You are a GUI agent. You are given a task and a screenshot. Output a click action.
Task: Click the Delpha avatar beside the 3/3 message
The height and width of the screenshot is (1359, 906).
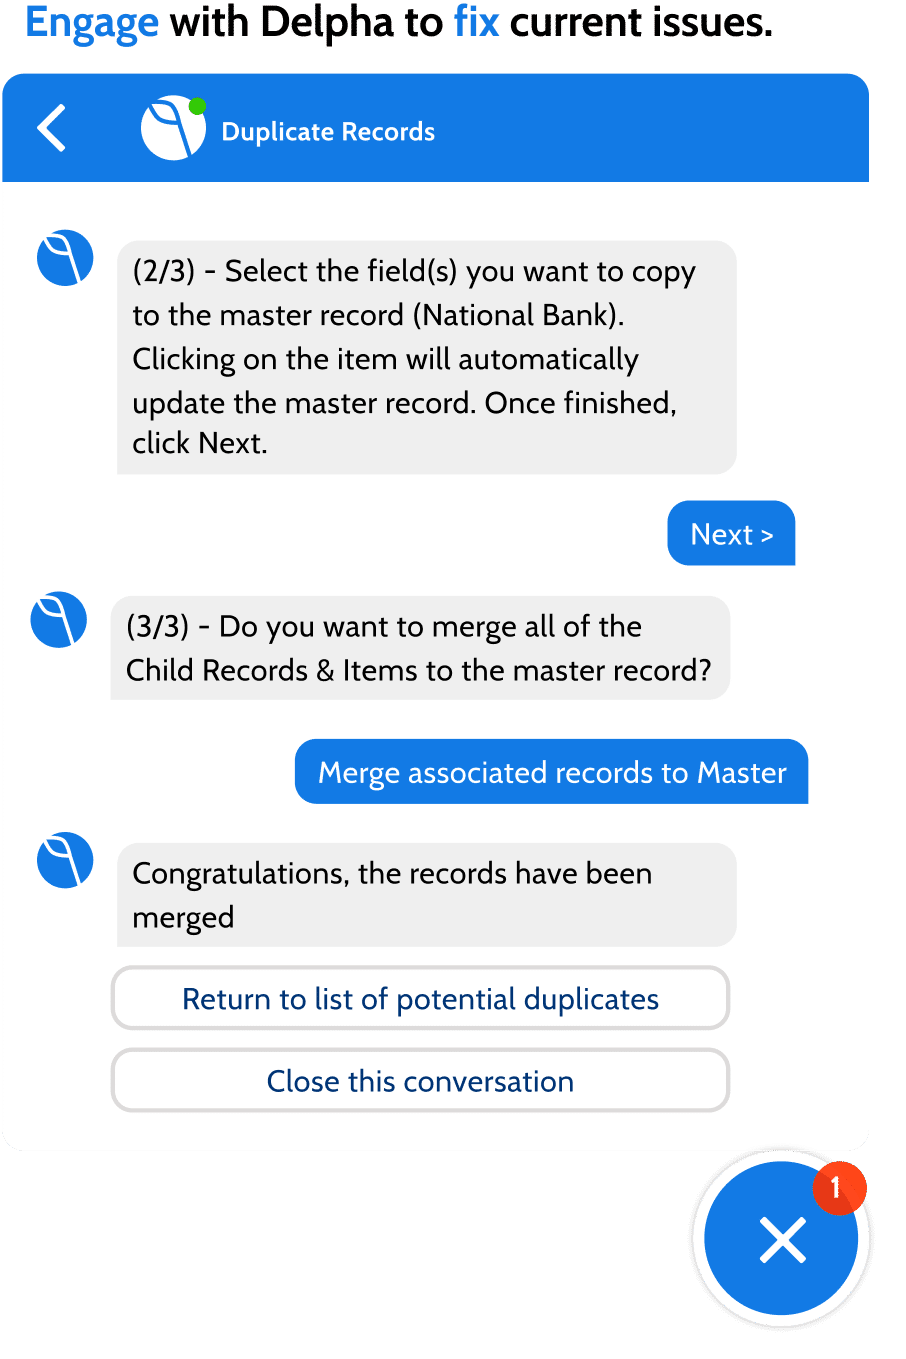coord(59,619)
